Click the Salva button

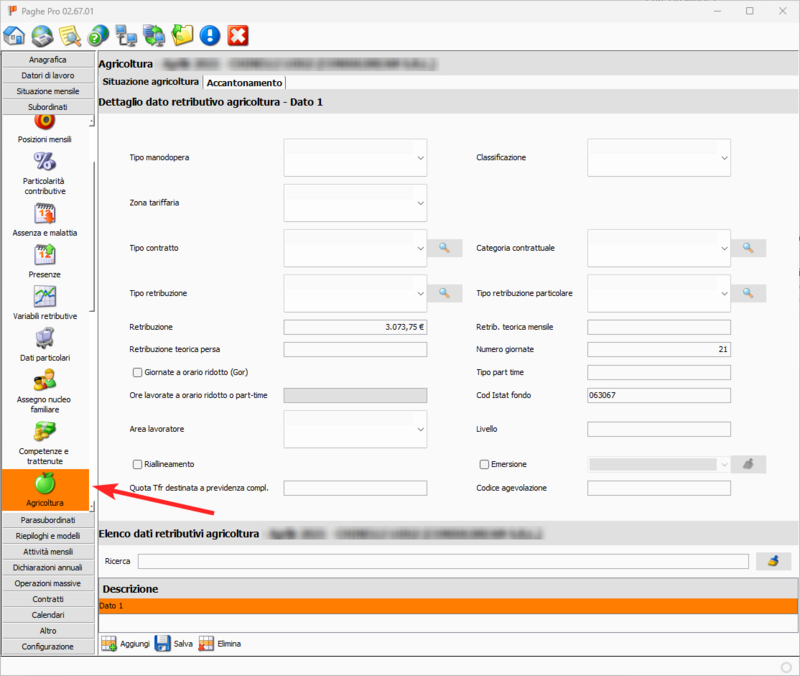(x=173, y=643)
